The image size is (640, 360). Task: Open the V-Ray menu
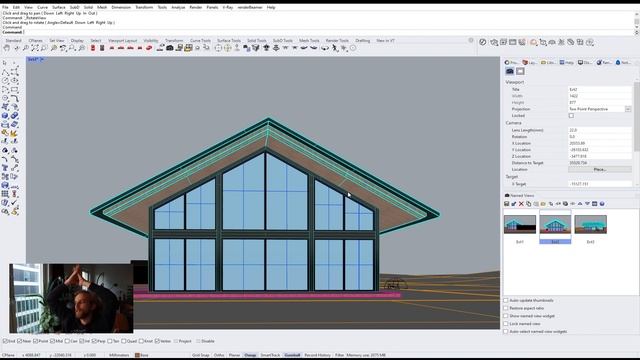pos(228,7)
